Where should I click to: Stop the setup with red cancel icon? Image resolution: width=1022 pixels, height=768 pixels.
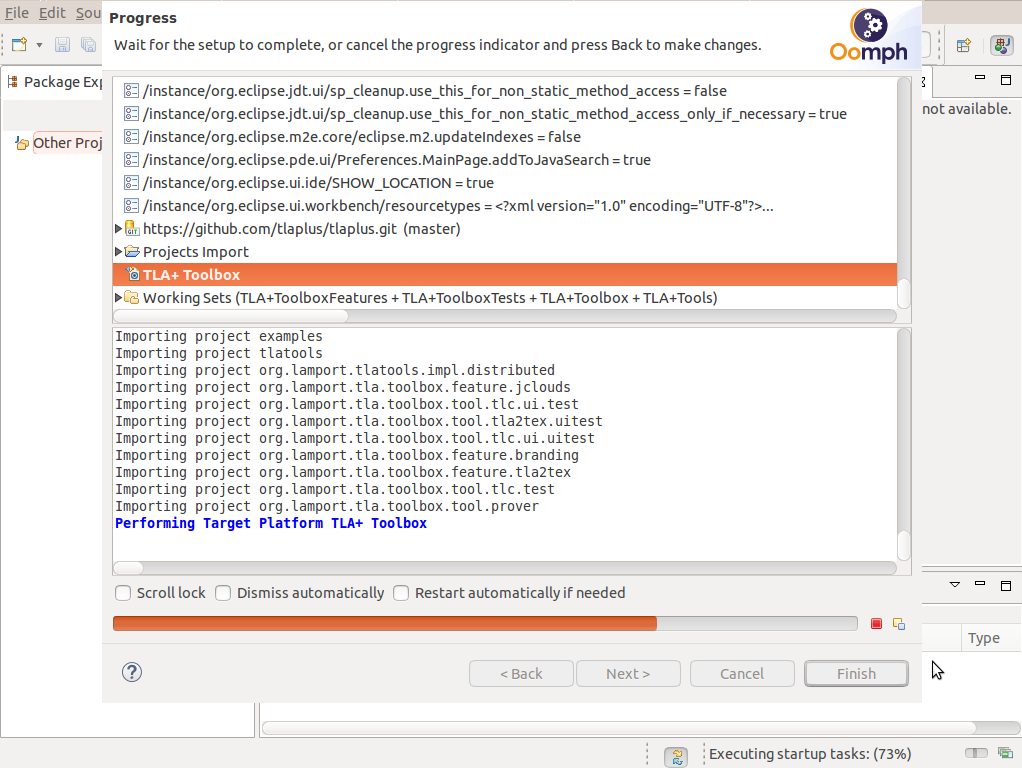coord(876,624)
